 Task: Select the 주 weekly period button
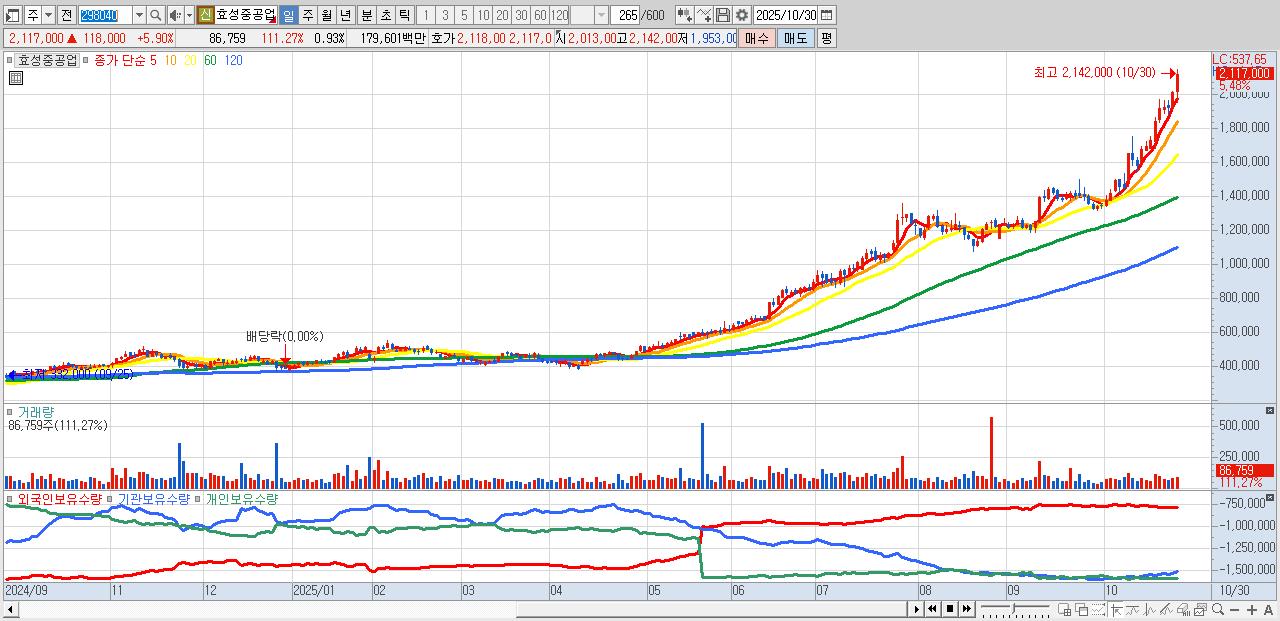pos(307,15)
